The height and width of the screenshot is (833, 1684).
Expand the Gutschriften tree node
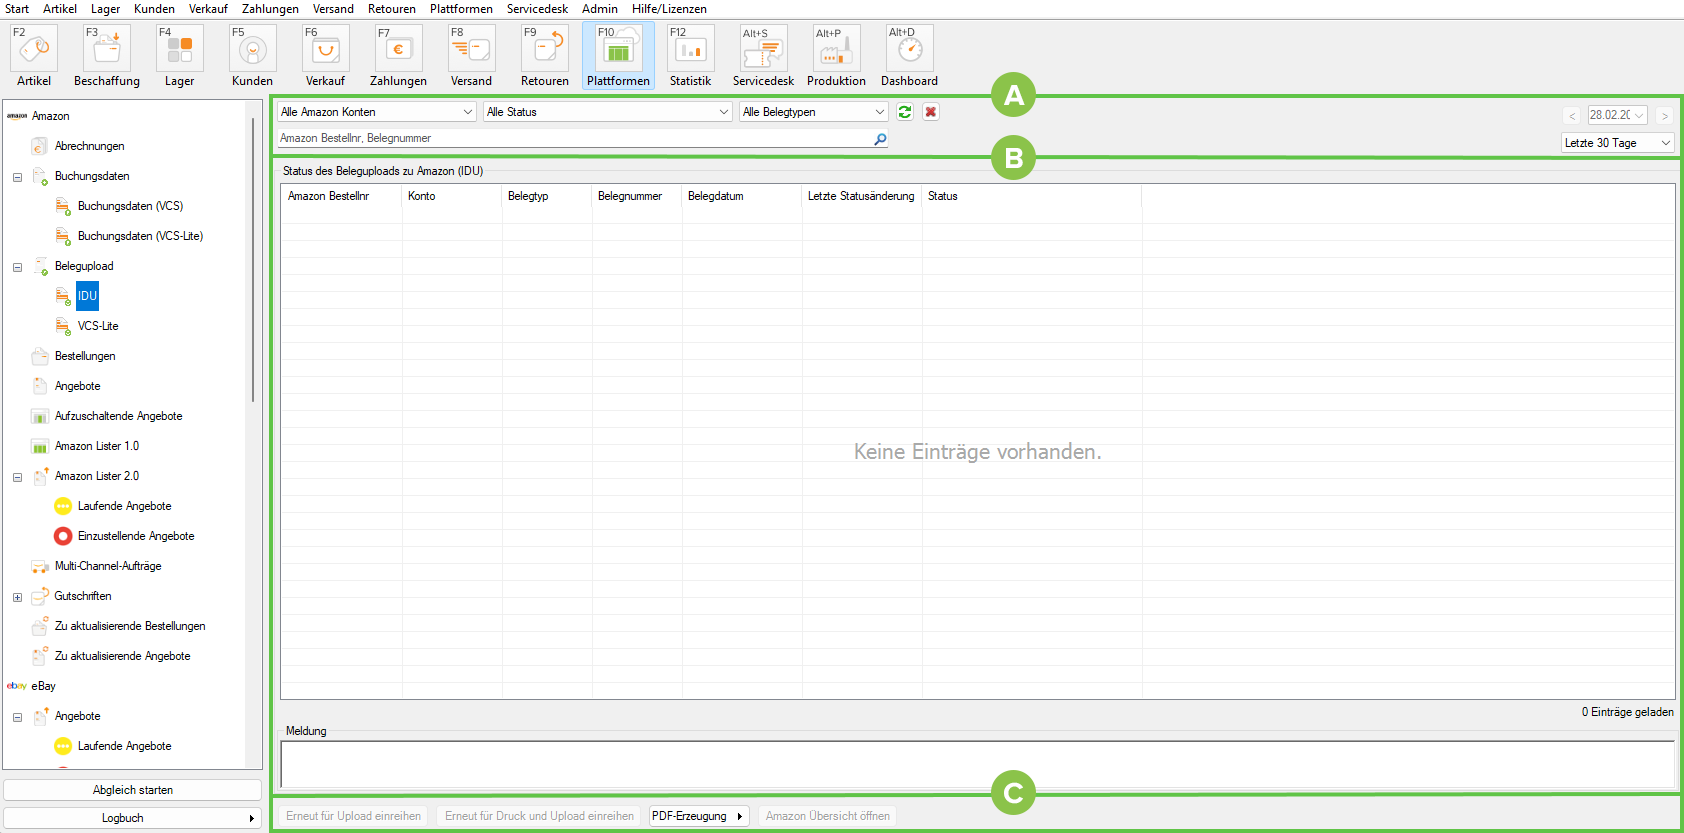(17, 597)
